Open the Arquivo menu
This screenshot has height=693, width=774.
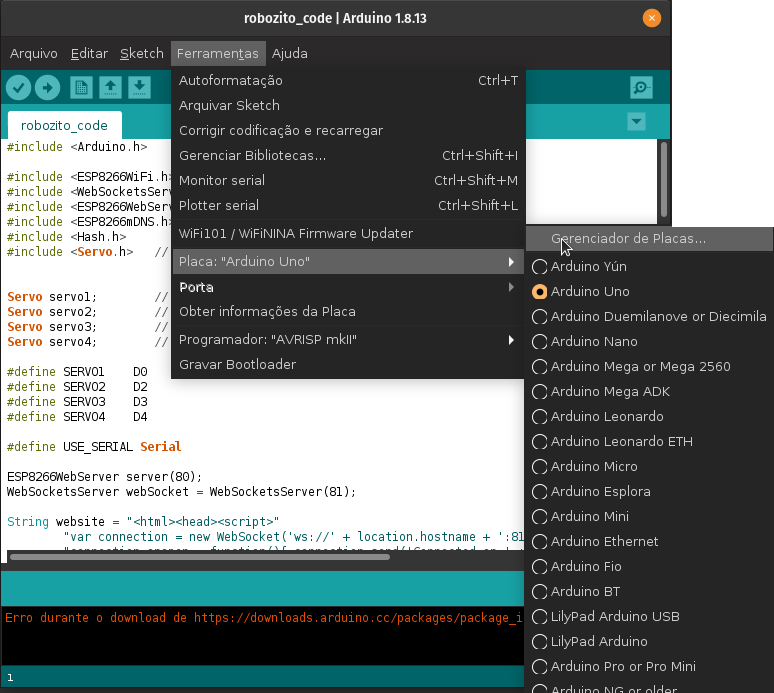point(34,53)
